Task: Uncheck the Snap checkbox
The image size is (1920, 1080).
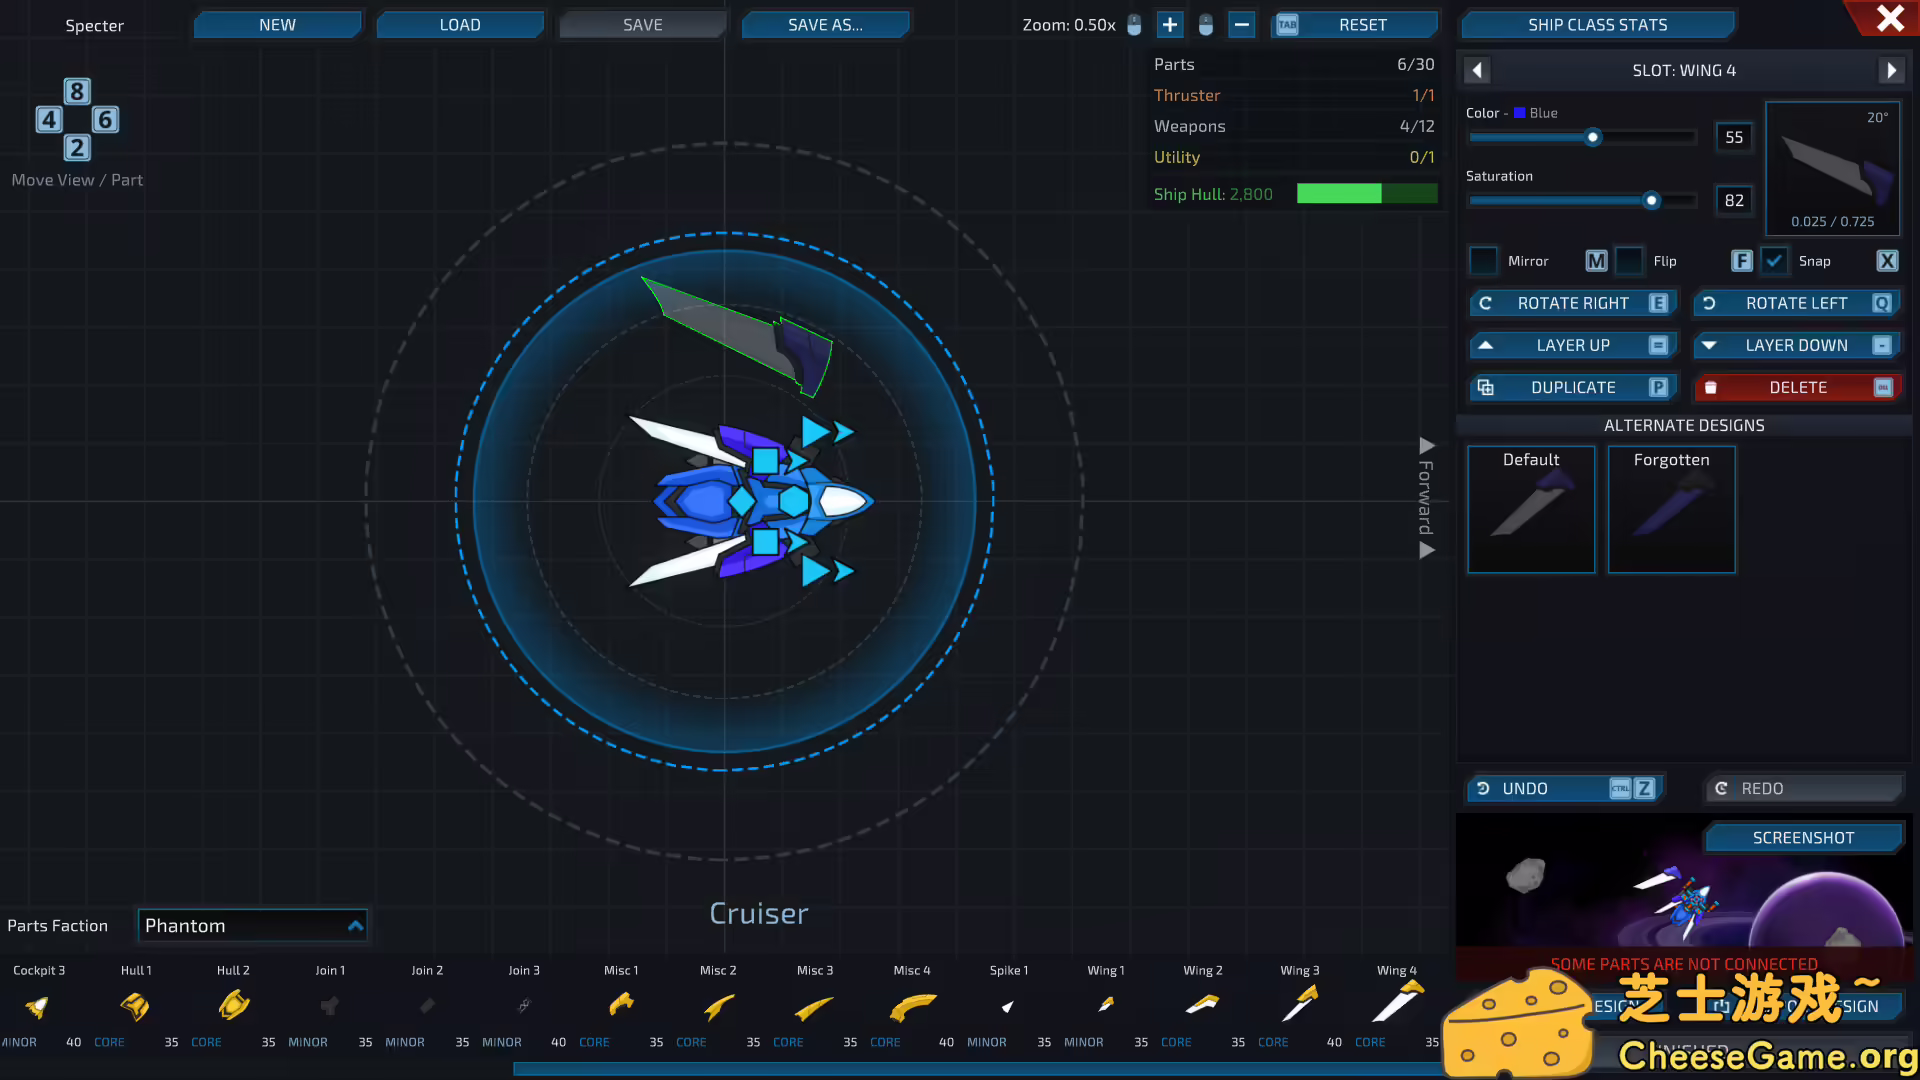Action: coord(1774,261)
